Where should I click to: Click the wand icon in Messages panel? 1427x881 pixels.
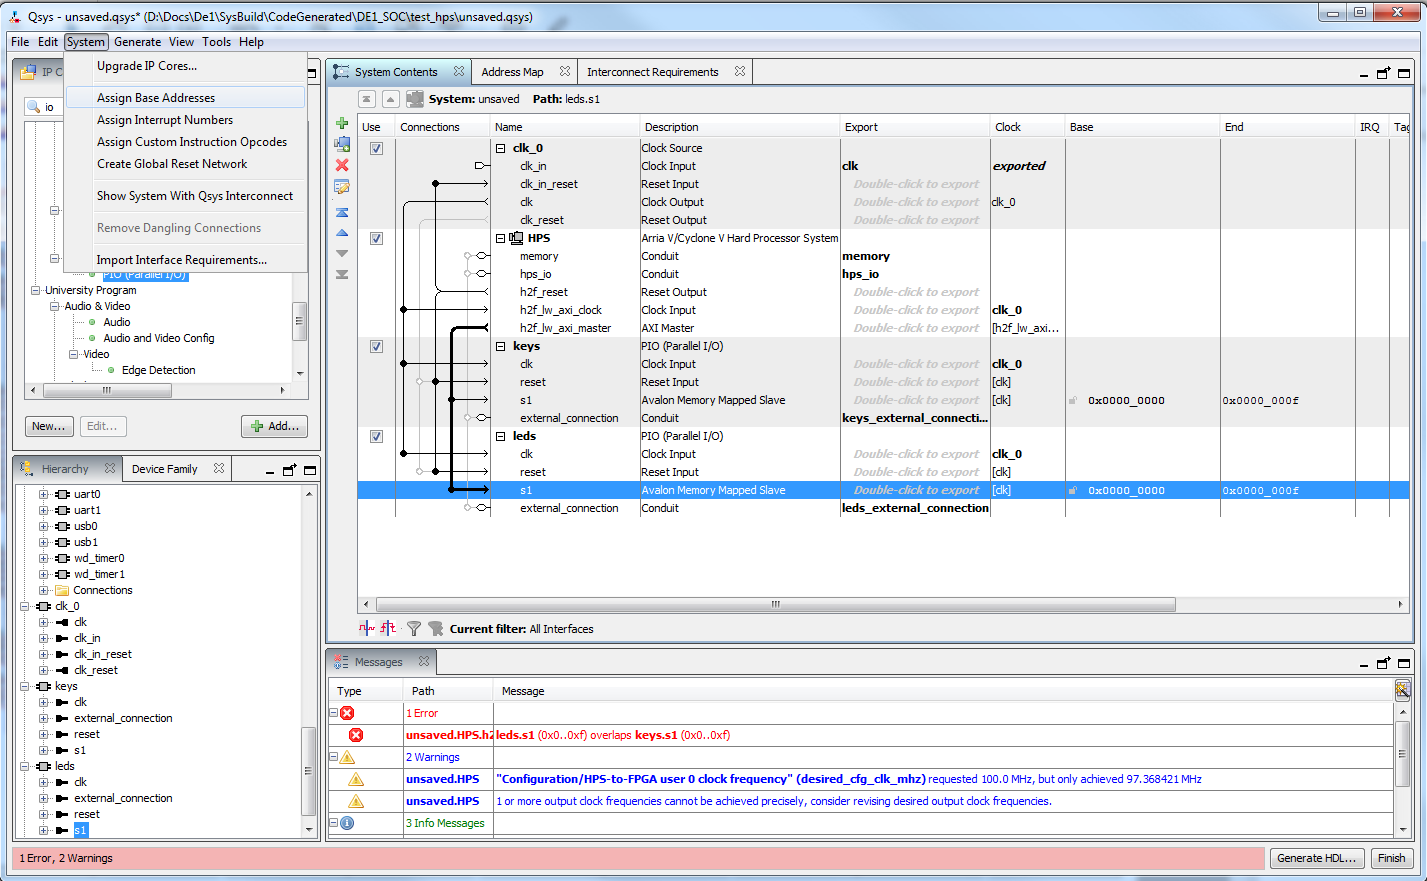[1402, 689]
